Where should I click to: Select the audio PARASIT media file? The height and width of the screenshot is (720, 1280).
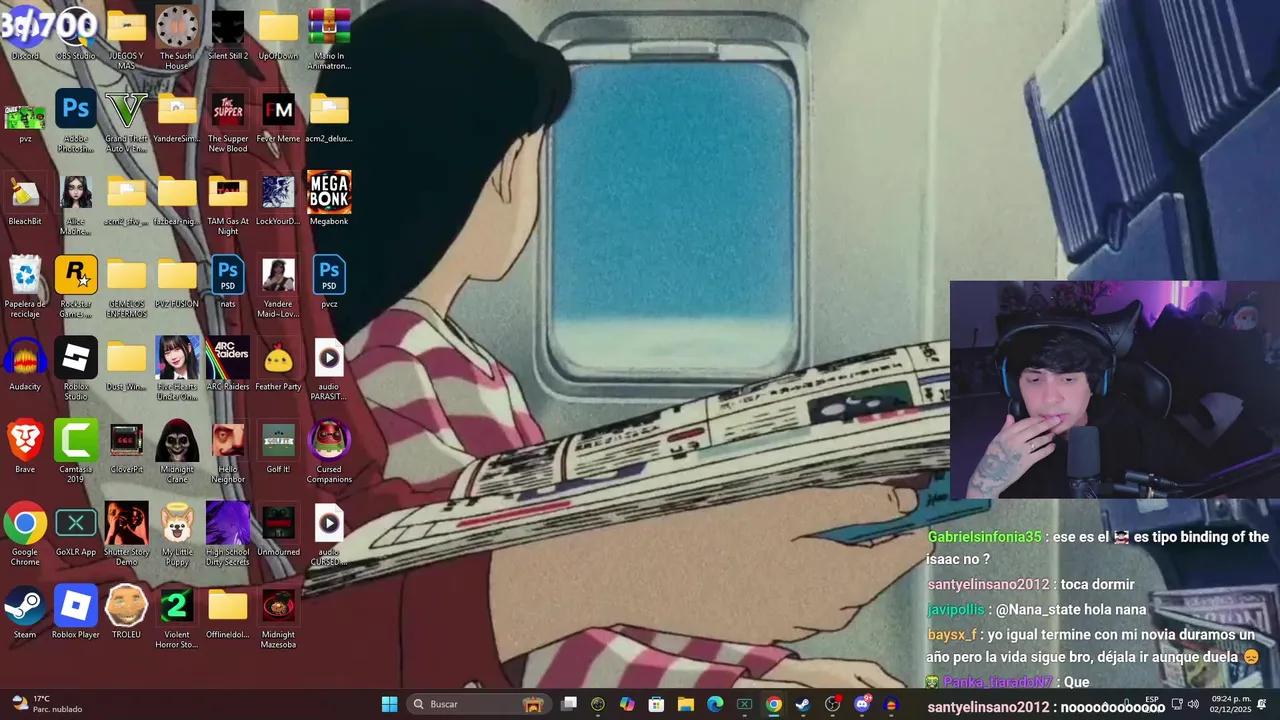(329, 370)
